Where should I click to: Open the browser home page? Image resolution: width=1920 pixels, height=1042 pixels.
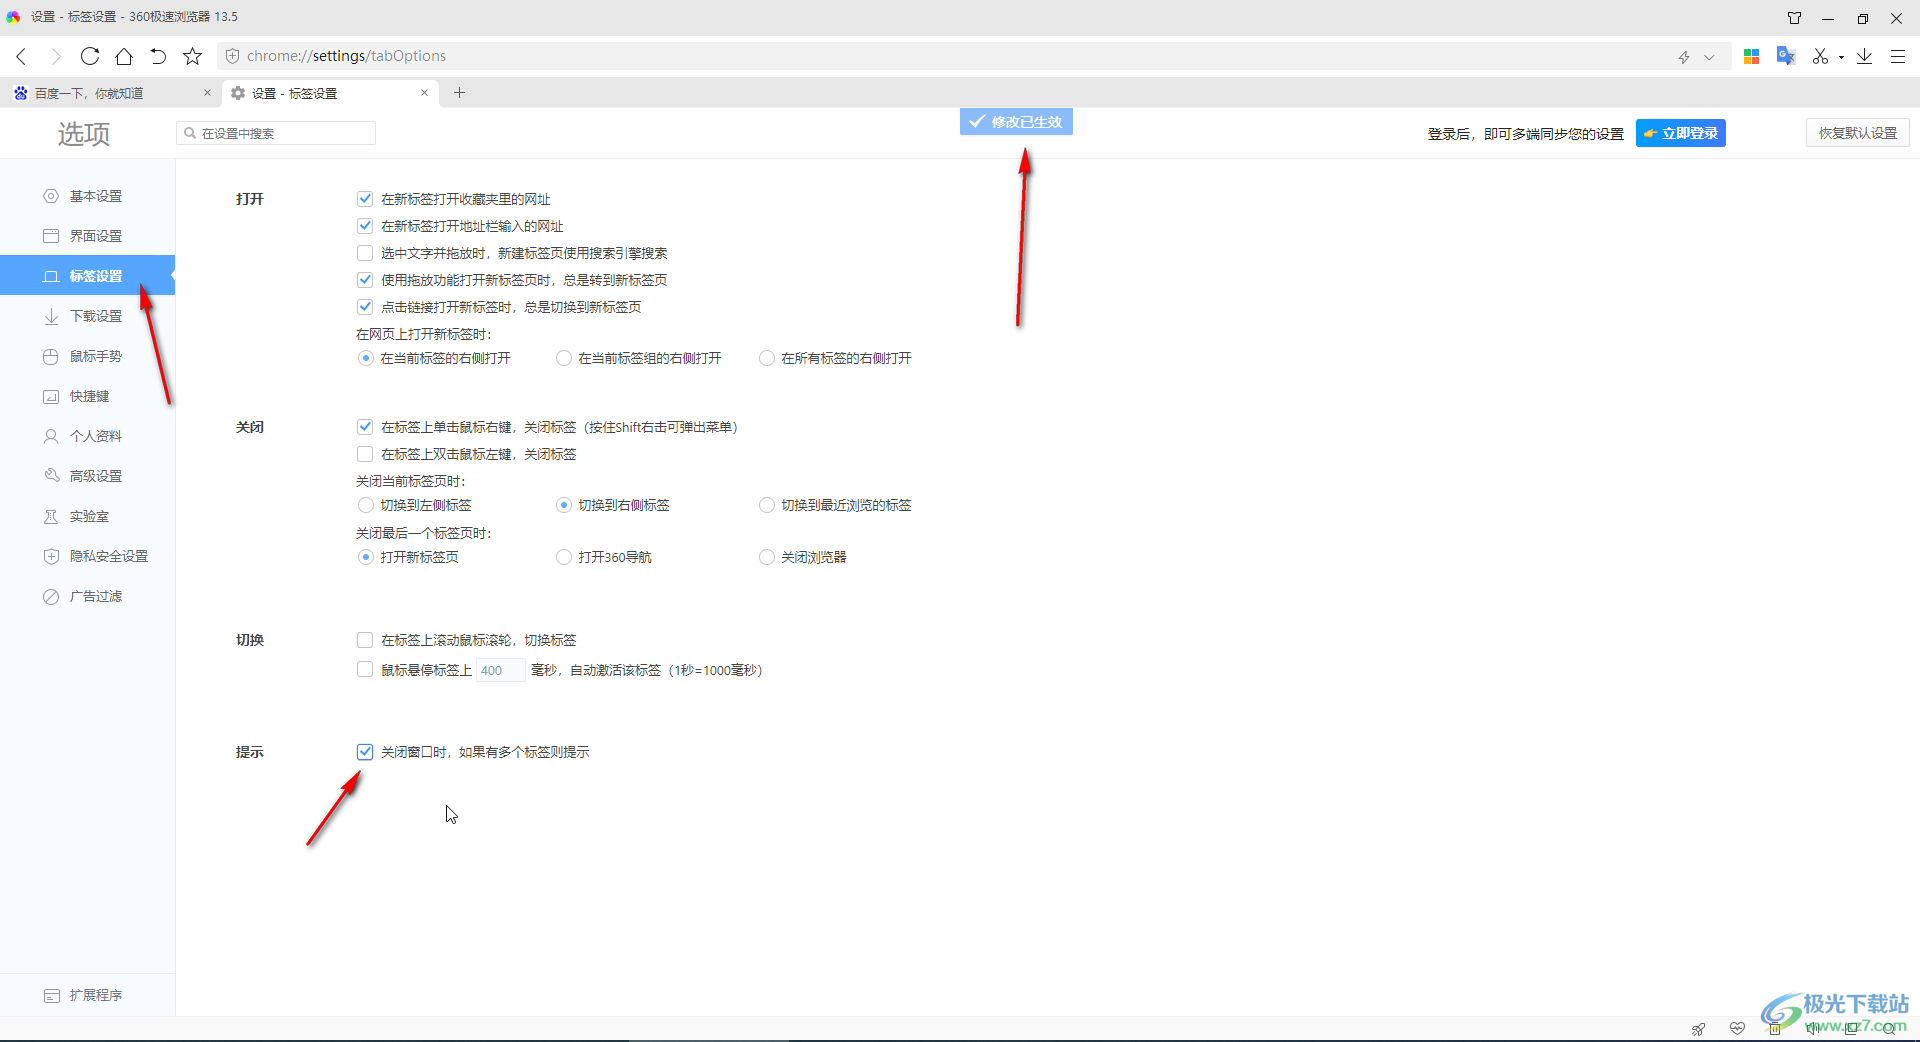124,56
